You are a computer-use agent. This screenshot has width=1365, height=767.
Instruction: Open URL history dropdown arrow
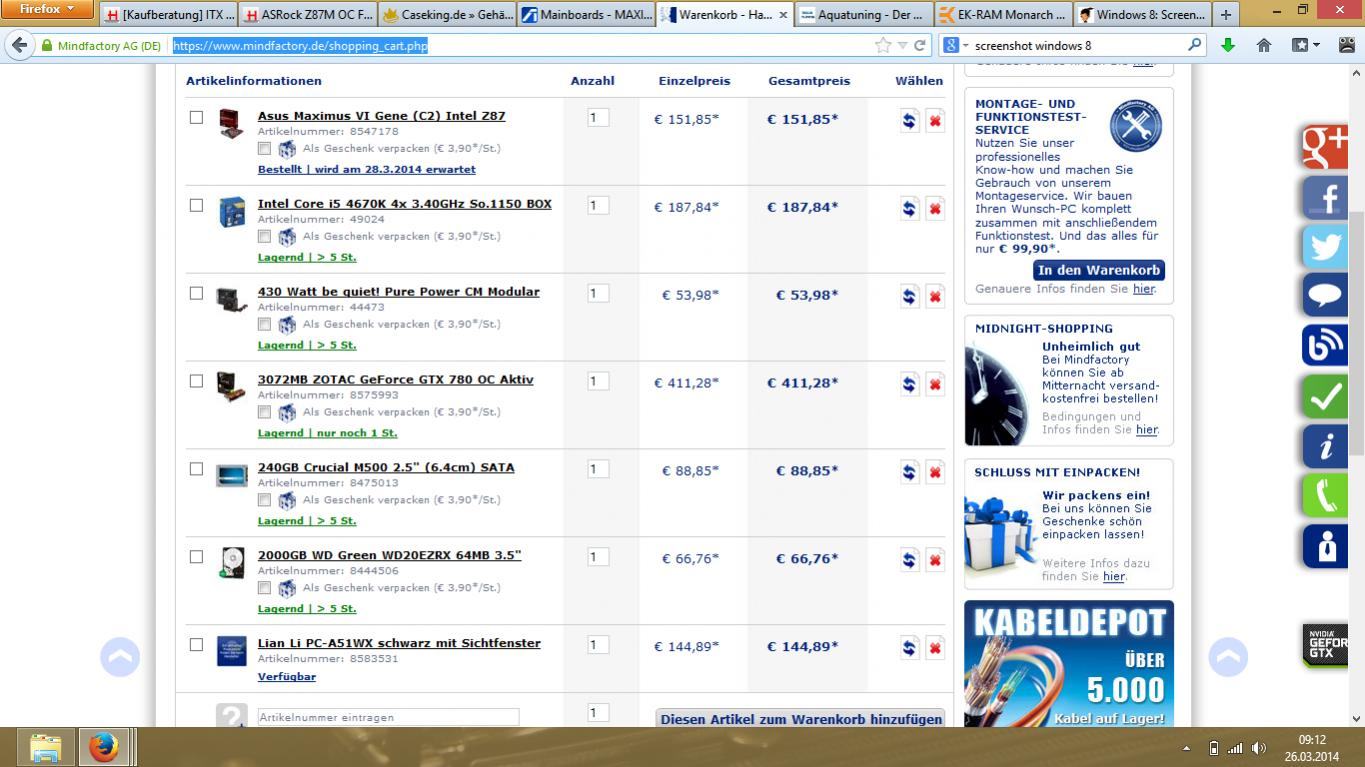coord(903,45)
